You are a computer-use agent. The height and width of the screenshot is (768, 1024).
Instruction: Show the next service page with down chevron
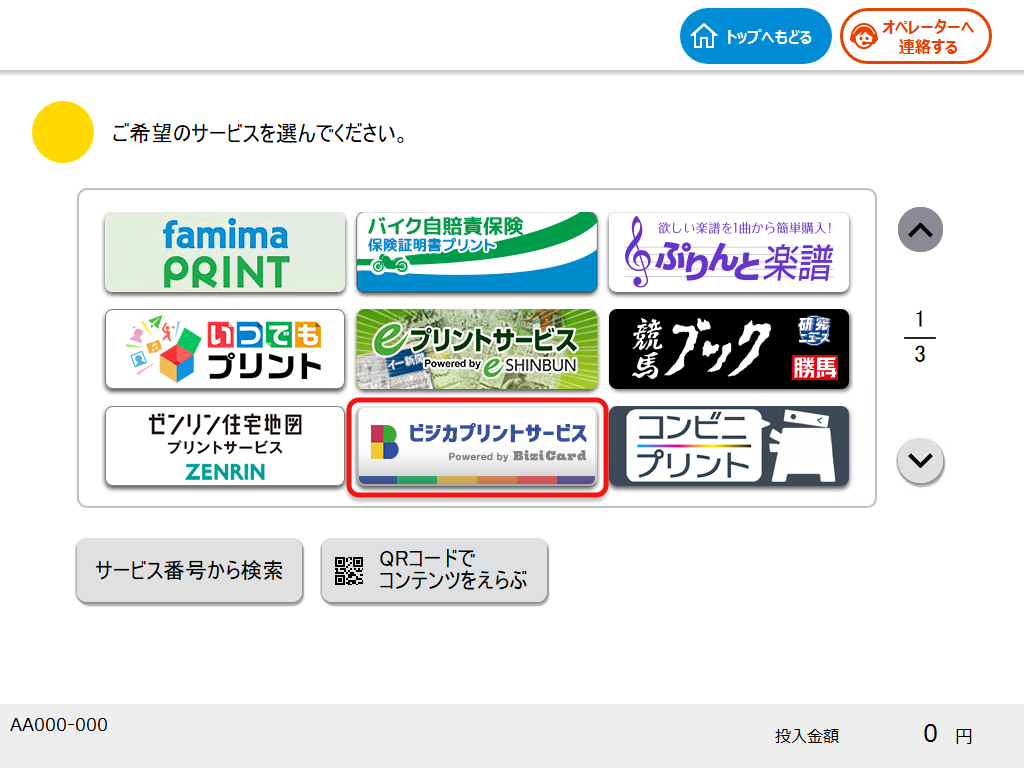pyautogui.click(x=919, y=461)
